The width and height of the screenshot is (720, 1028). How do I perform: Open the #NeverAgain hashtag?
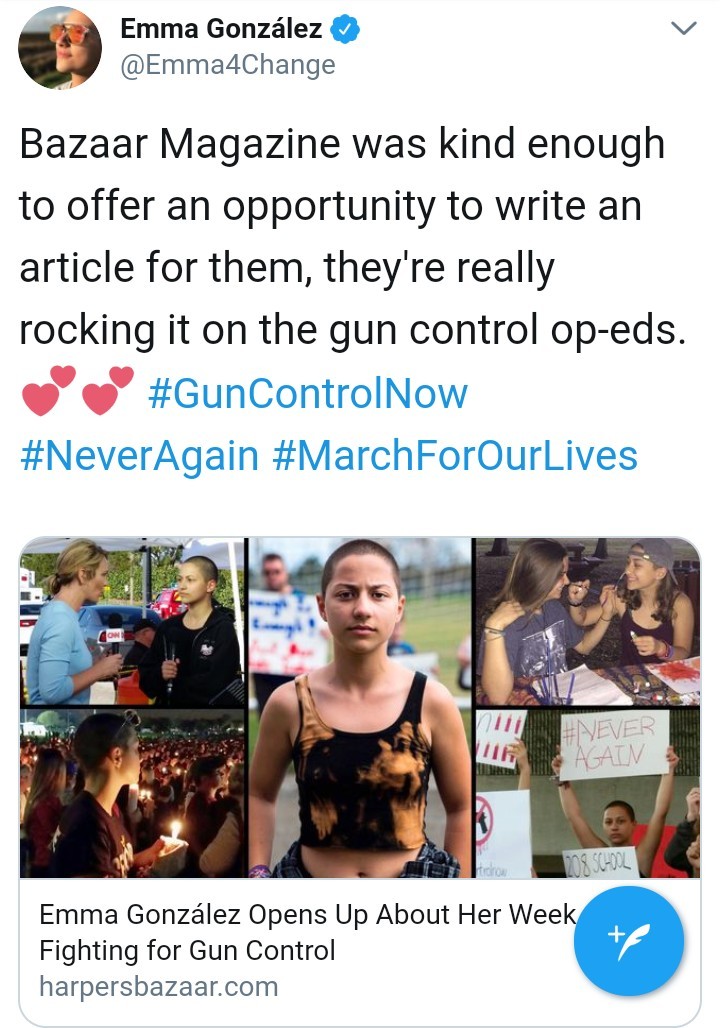(x=139, y=456)
